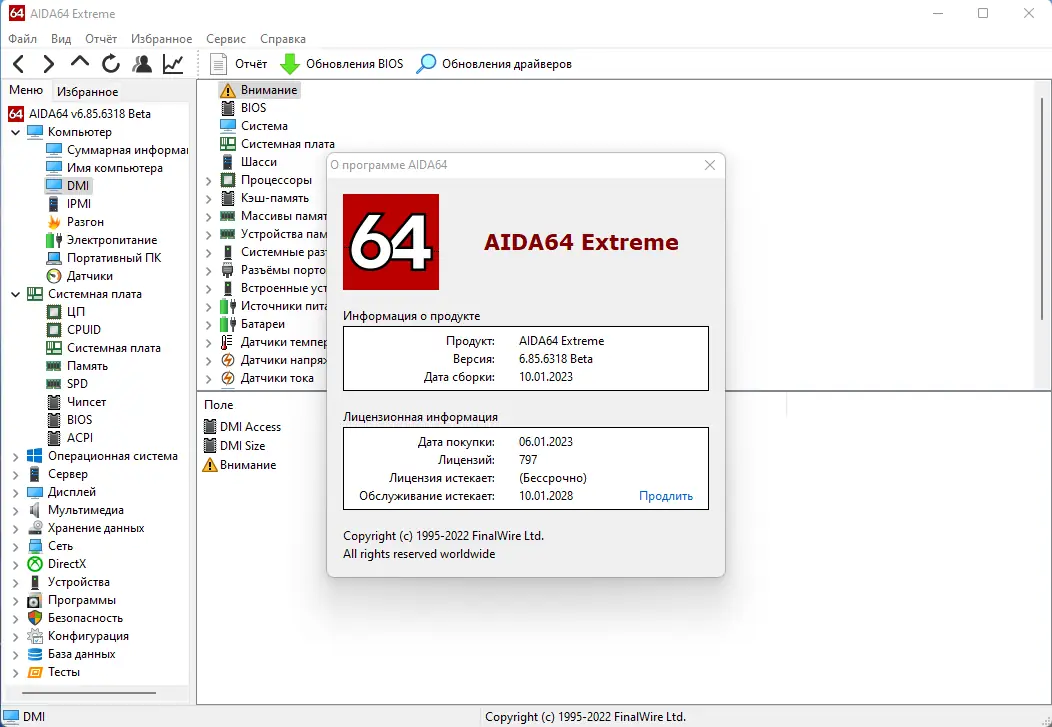
Task: Open the Справка menu
Action: [x=283, y=39]
